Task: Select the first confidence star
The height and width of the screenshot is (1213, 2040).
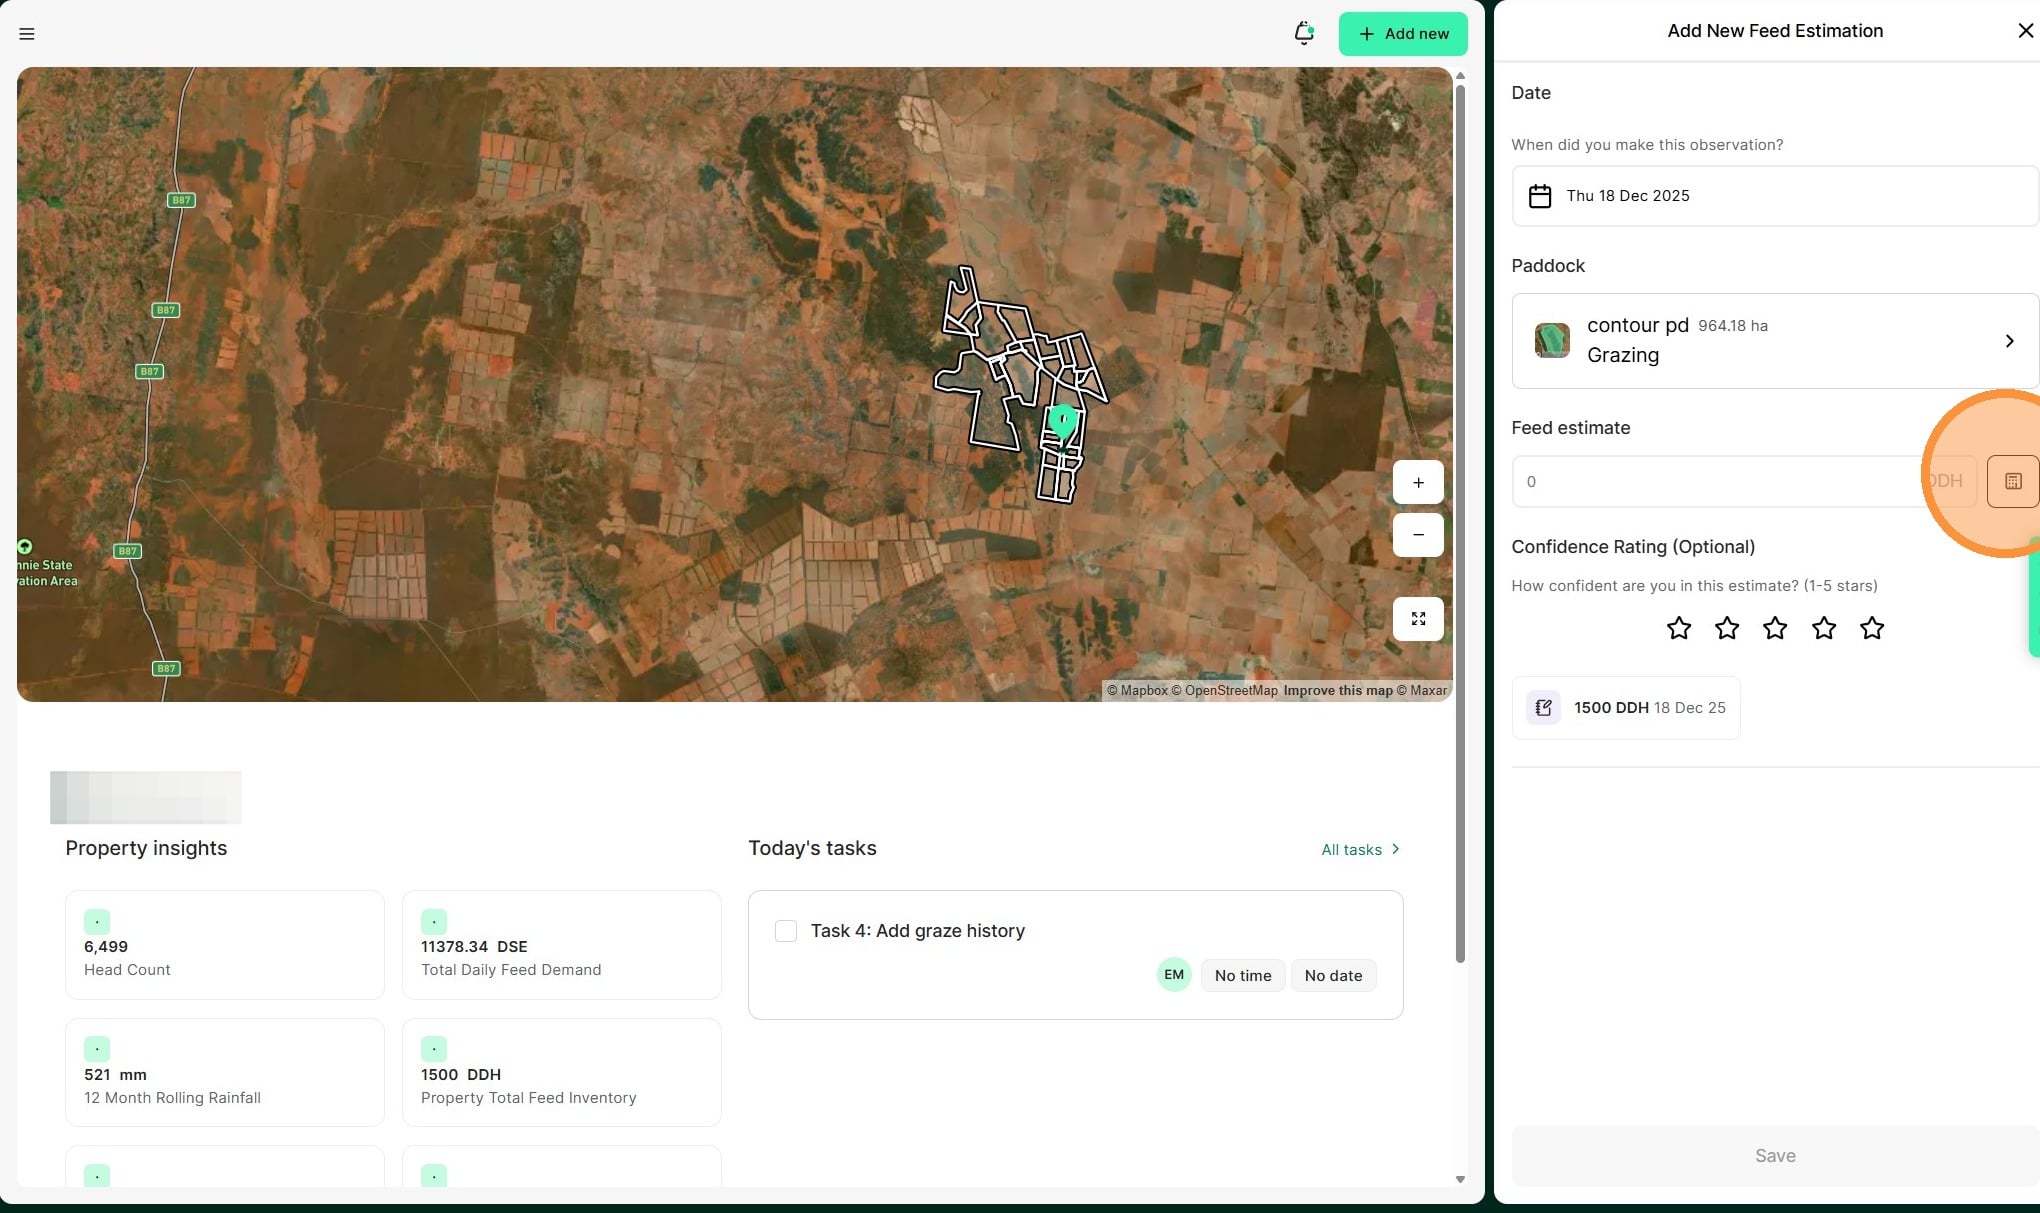Action: coord(1679,628)
